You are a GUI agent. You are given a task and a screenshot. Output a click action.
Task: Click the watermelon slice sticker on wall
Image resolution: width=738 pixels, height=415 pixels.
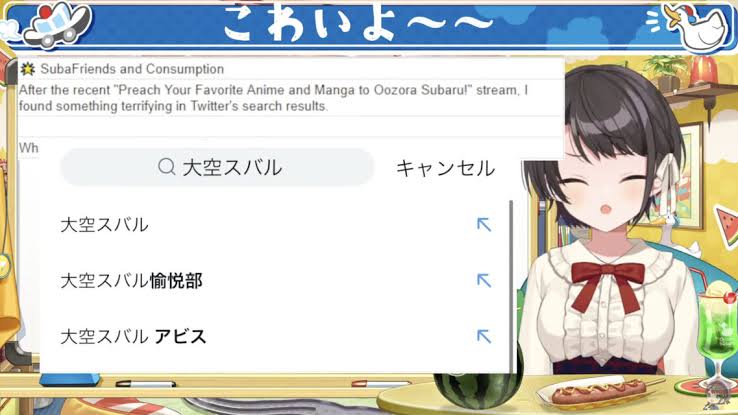[727, 226]
